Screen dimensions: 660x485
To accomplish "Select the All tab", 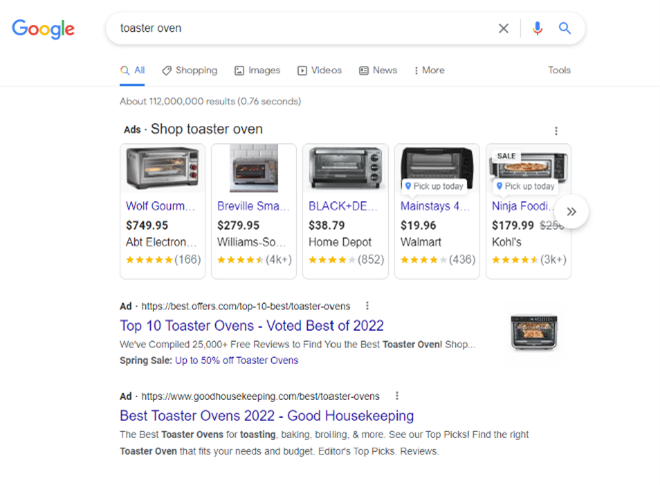I will pos(132,70).
